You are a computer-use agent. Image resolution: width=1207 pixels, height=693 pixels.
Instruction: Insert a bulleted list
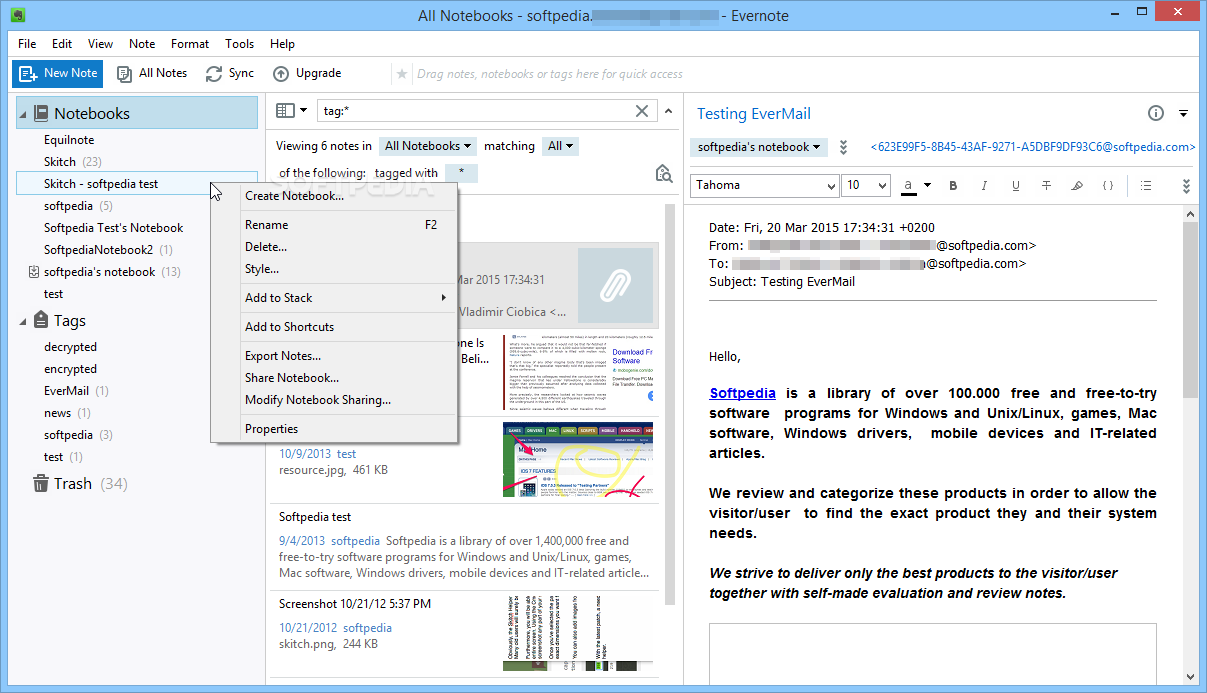tap(1146, 186)
